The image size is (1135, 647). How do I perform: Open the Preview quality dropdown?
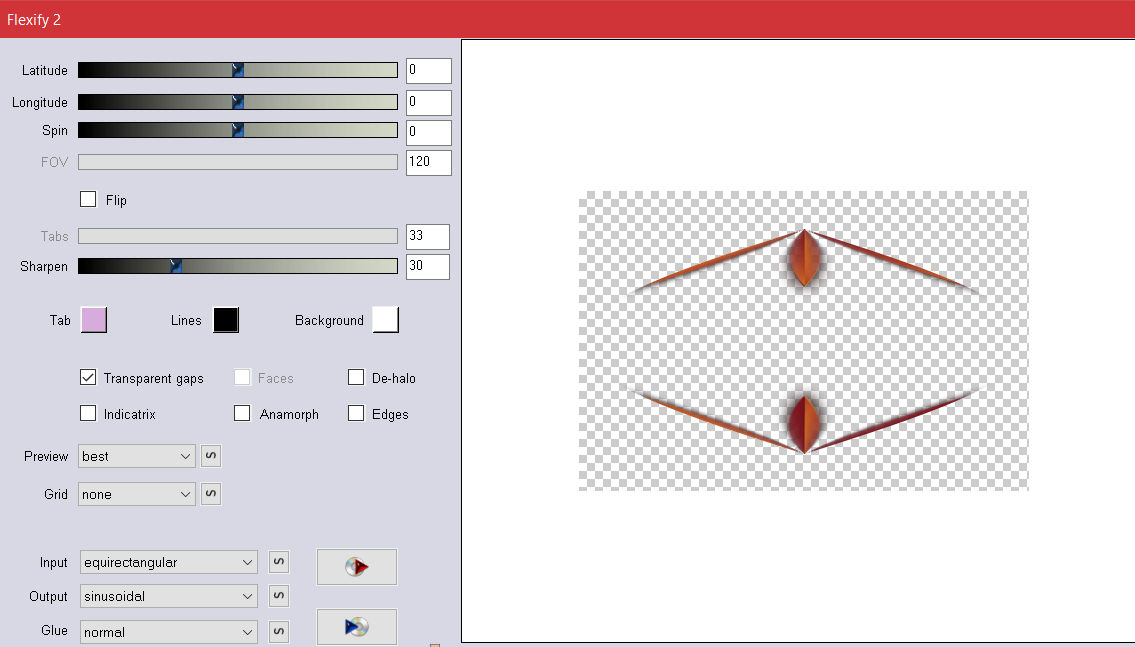[136, 456]
